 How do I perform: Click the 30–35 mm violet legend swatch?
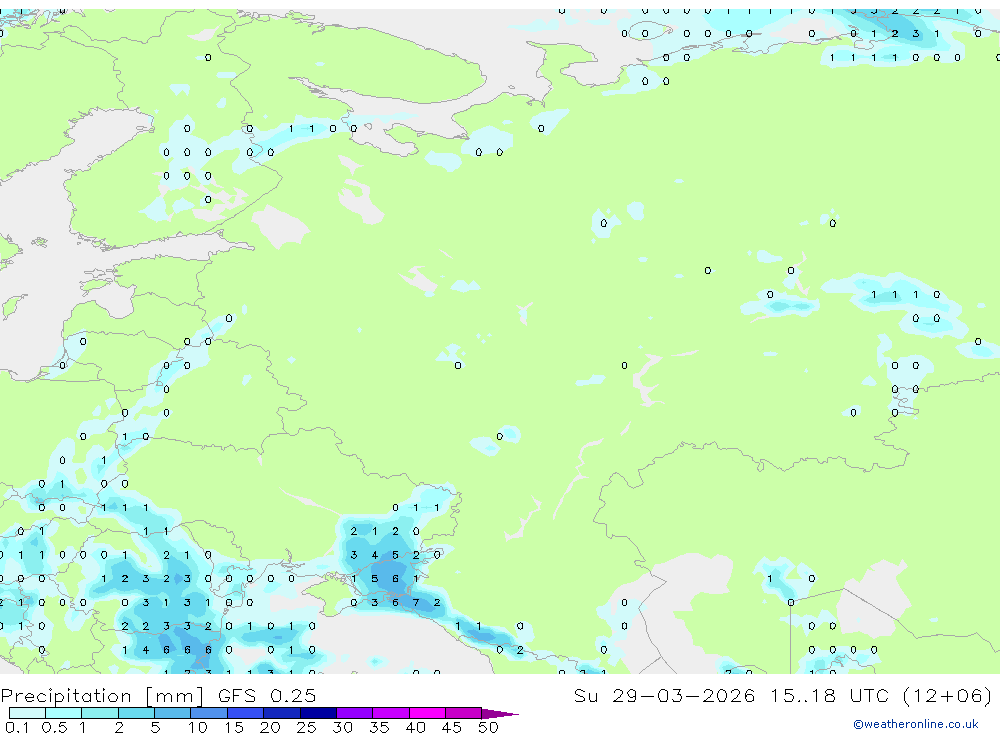pyautogui.click(x=355, y=713)
